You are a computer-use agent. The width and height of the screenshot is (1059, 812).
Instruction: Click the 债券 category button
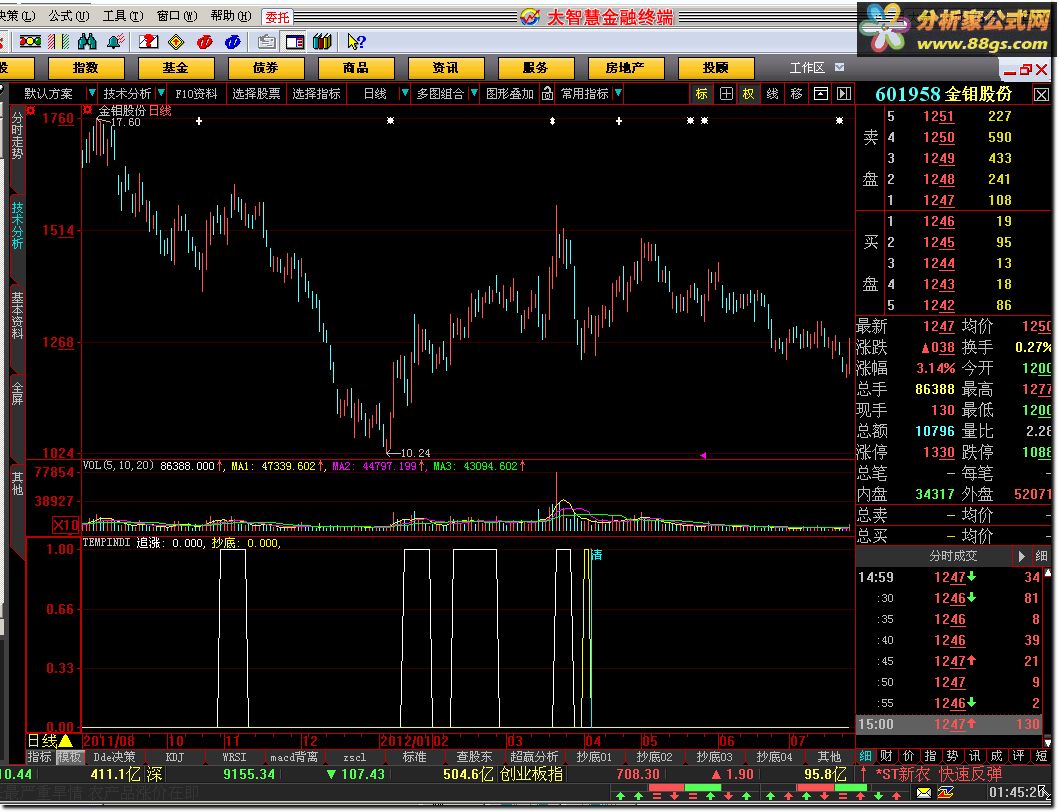tap(265, 68)
